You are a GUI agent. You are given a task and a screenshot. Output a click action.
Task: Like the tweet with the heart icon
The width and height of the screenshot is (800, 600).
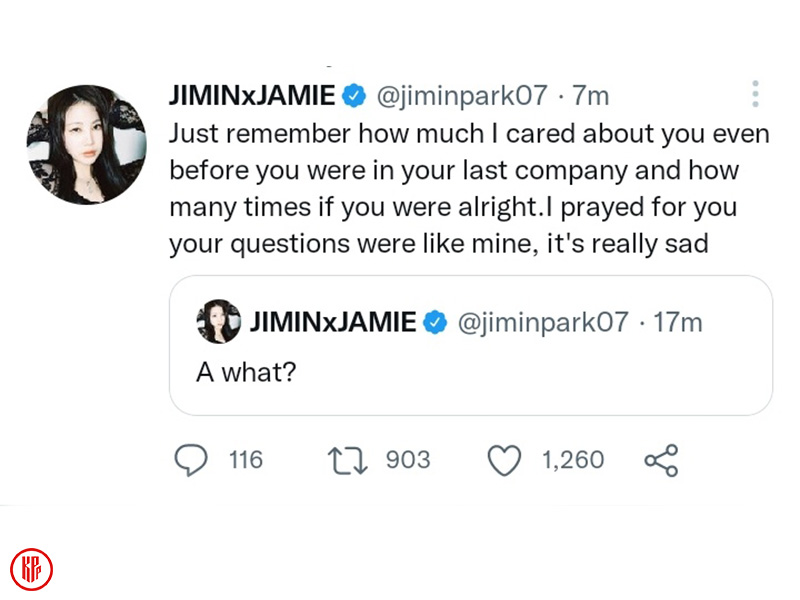click(505, 460)
